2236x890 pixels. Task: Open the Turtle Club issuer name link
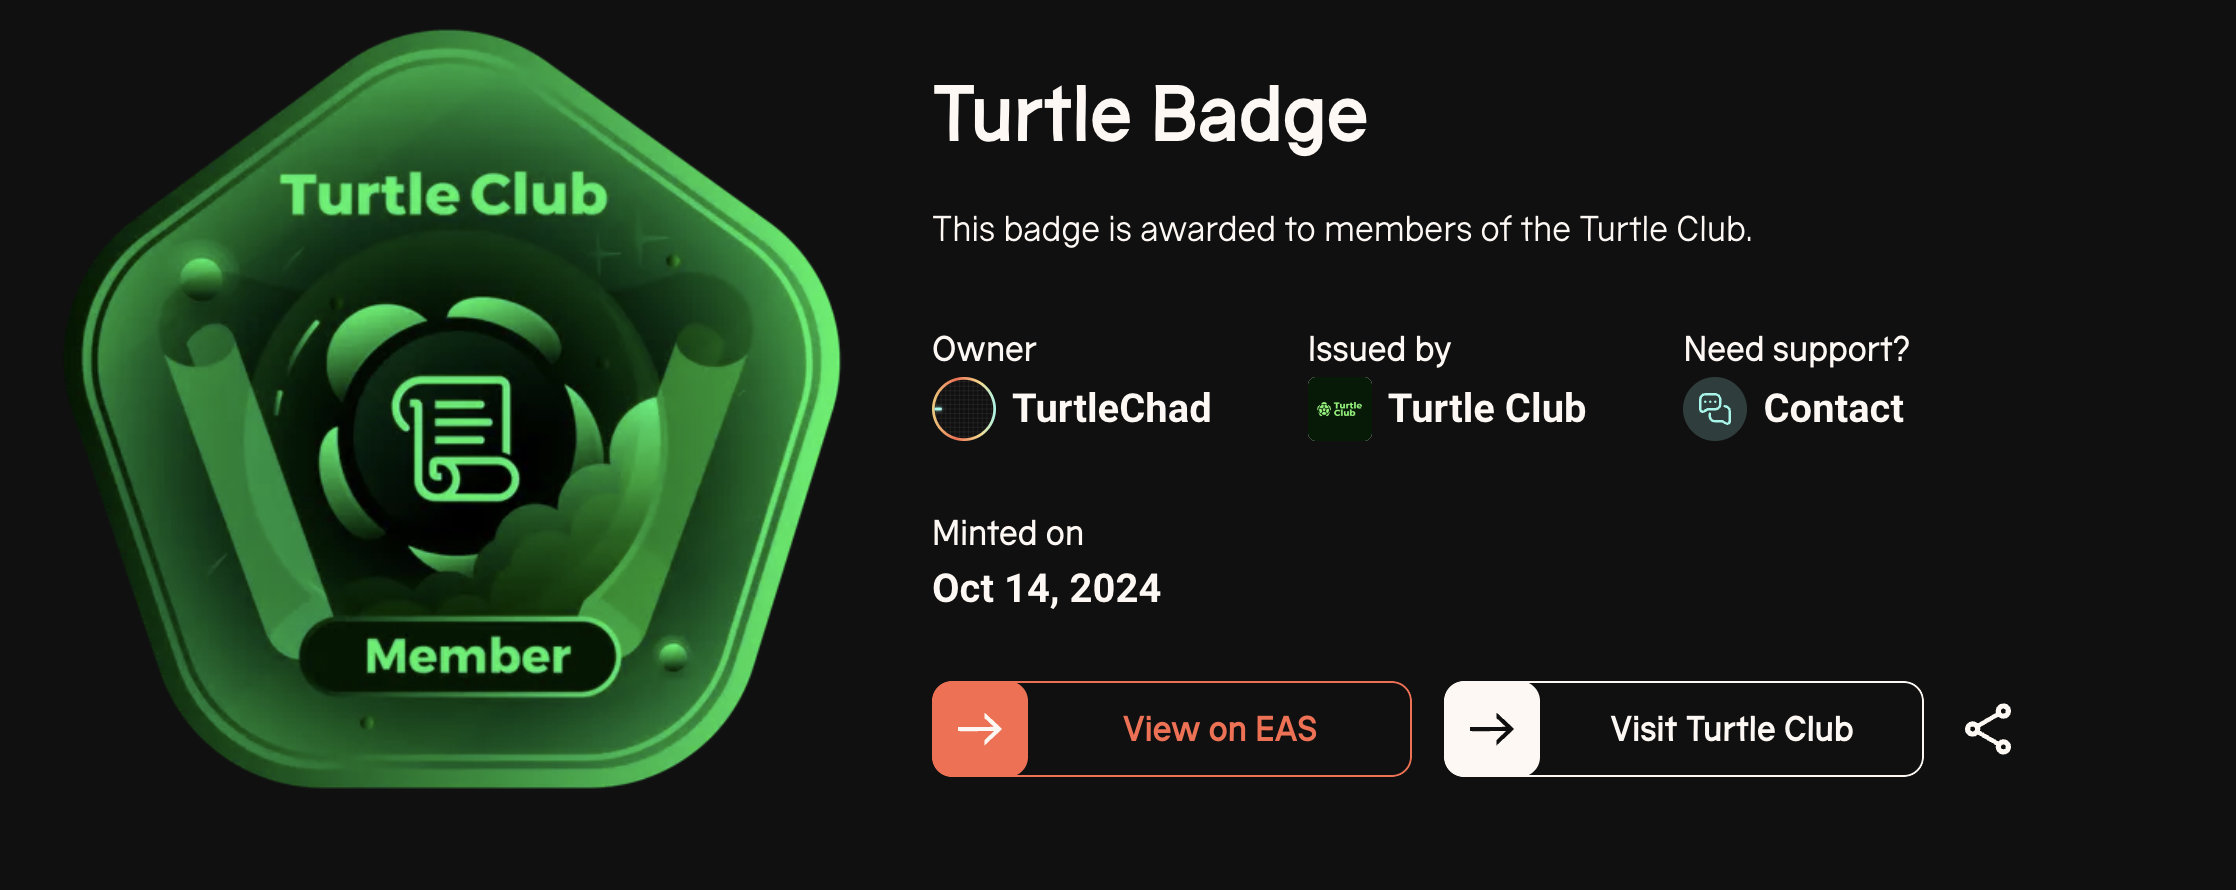pyautogui.click(x=1486, y=409)
